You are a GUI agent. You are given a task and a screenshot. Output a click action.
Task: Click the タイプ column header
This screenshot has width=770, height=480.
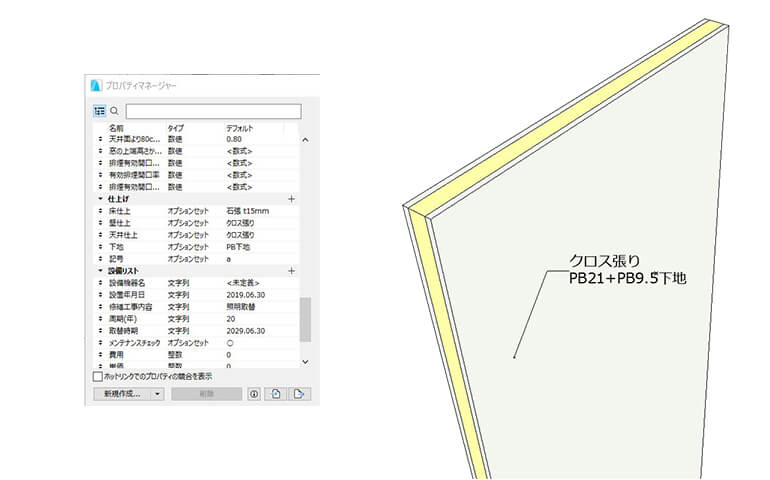click(176, 129)
